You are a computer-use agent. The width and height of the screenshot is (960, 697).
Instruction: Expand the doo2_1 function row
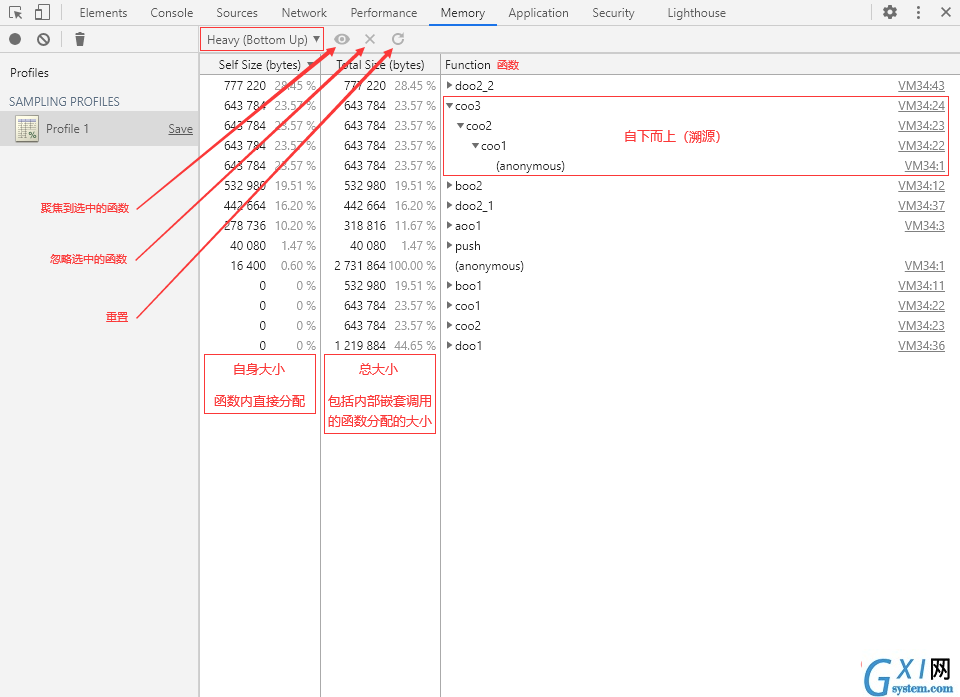click(x=449, y=205)
